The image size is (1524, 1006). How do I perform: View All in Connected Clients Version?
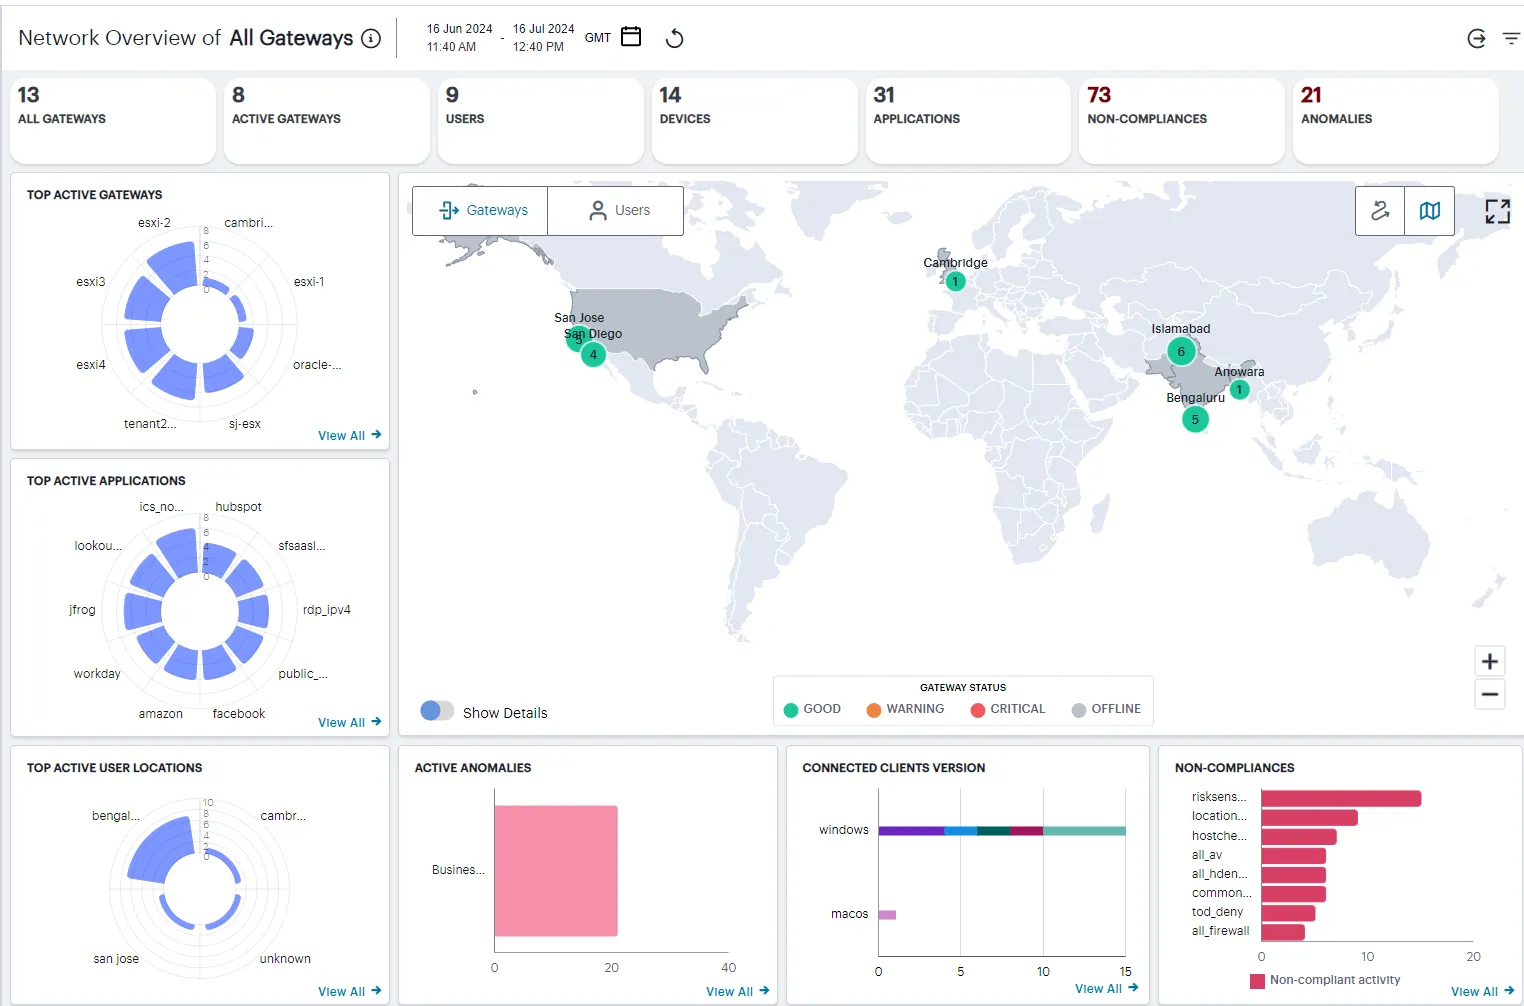pos(1107,988)
